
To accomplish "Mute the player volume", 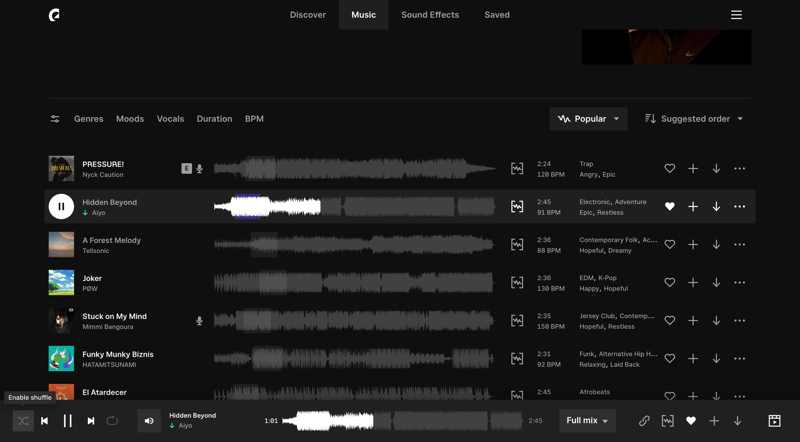I will 149,421.
